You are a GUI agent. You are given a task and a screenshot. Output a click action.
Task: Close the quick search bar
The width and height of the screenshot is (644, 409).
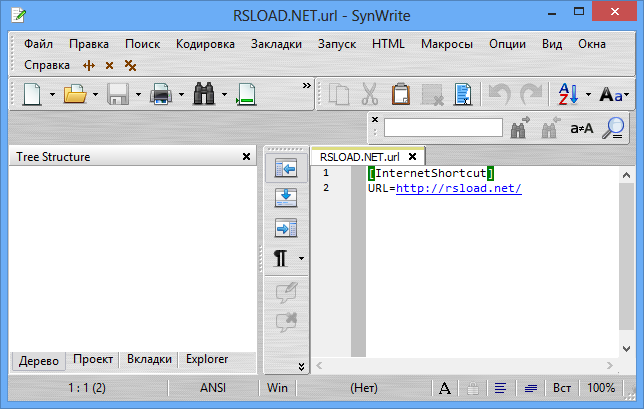click(x=375, y=119)
